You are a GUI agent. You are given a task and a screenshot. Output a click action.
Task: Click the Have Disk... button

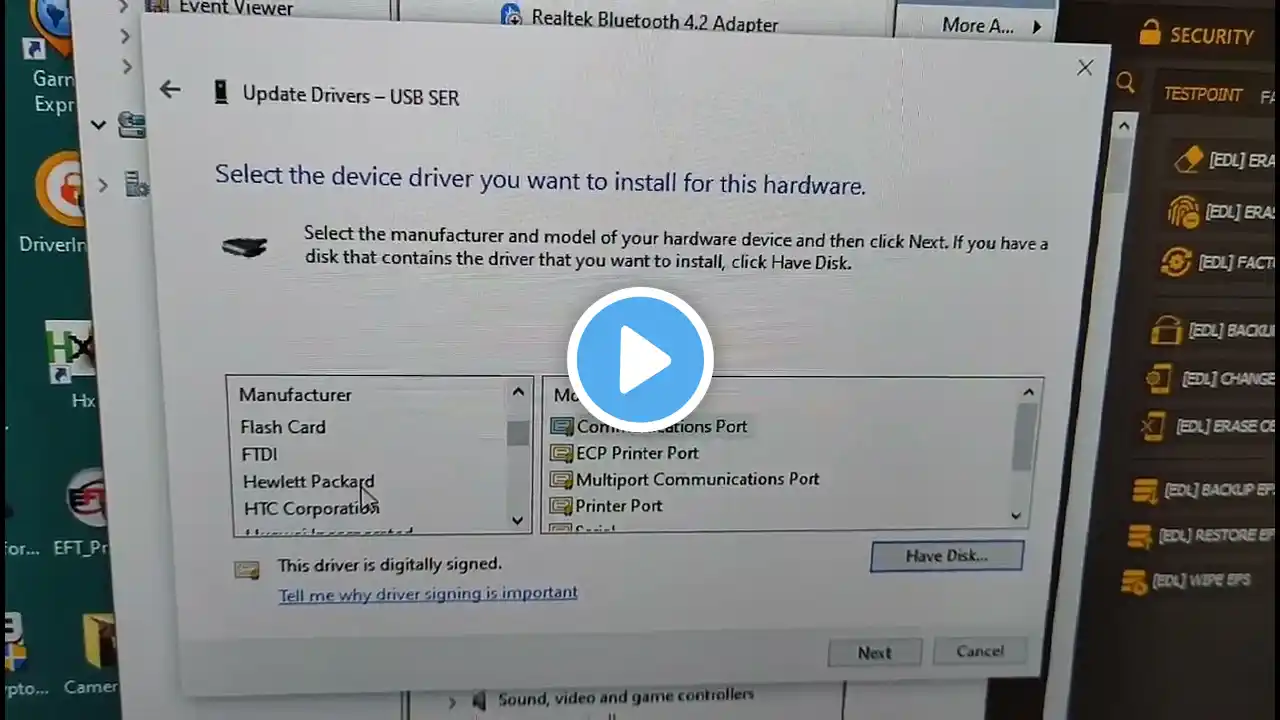(x=946, y=556)
